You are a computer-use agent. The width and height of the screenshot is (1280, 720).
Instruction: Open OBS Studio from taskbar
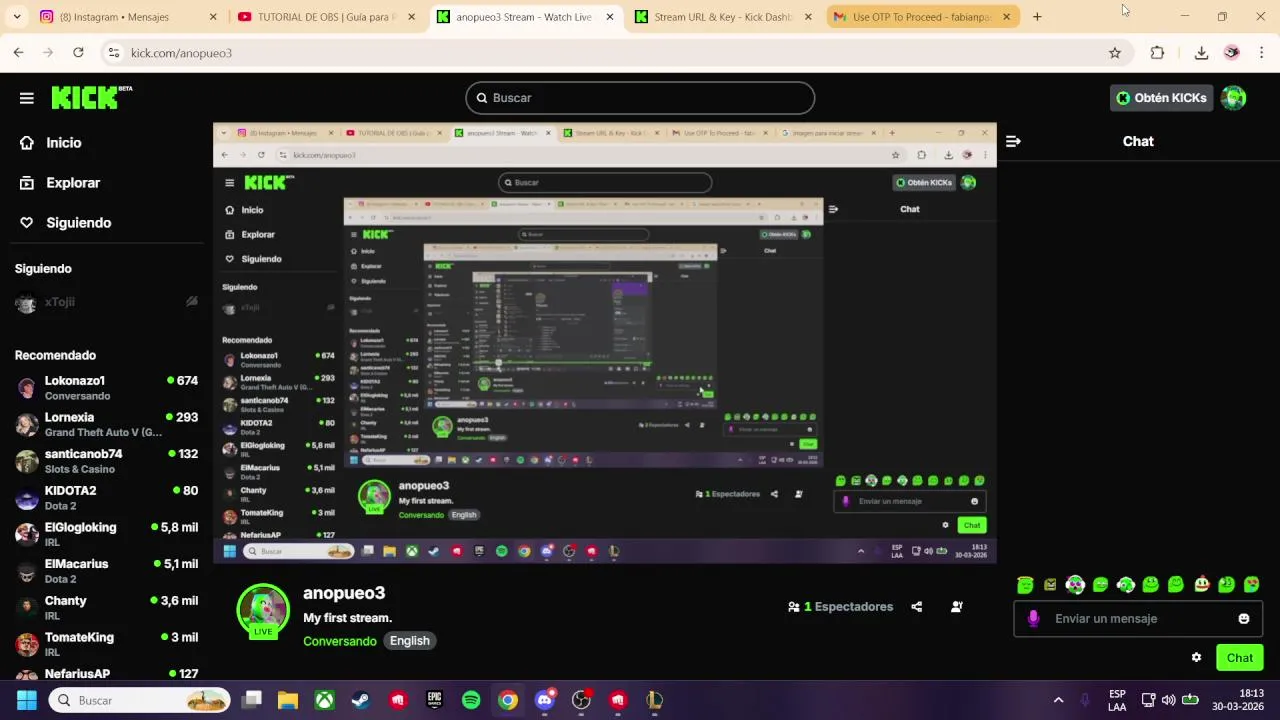[x=581, y=700]
